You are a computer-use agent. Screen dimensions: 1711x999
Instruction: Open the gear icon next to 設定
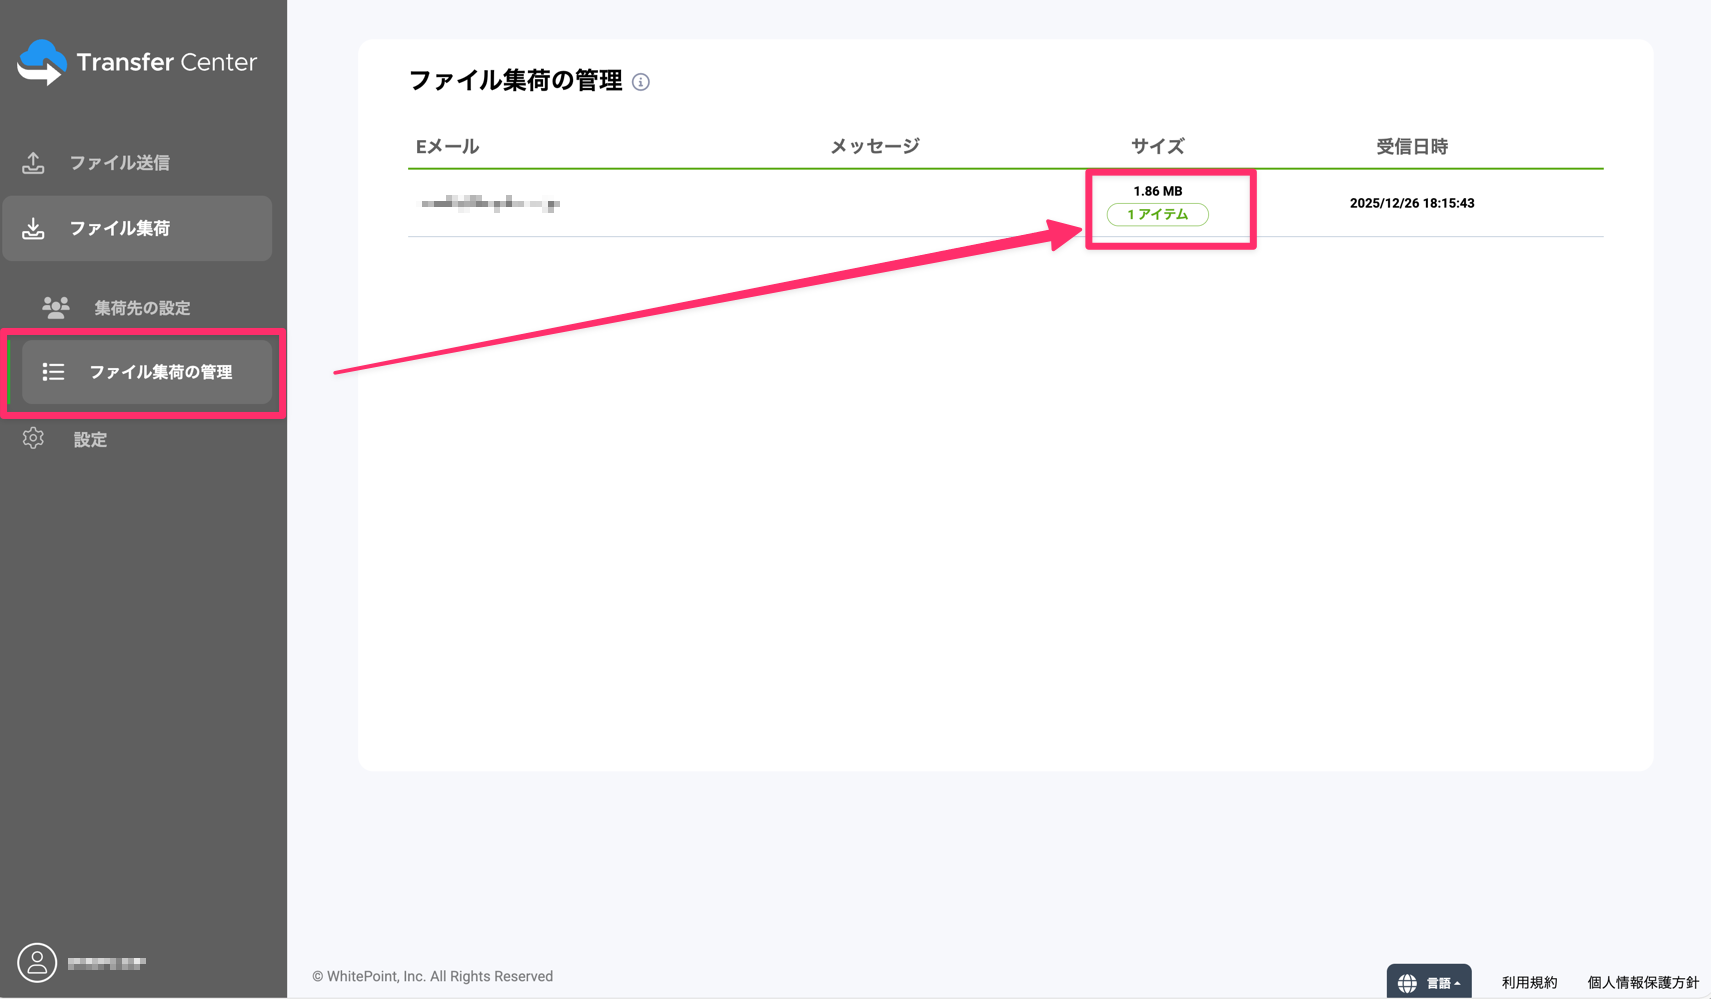tap(33, 438)
